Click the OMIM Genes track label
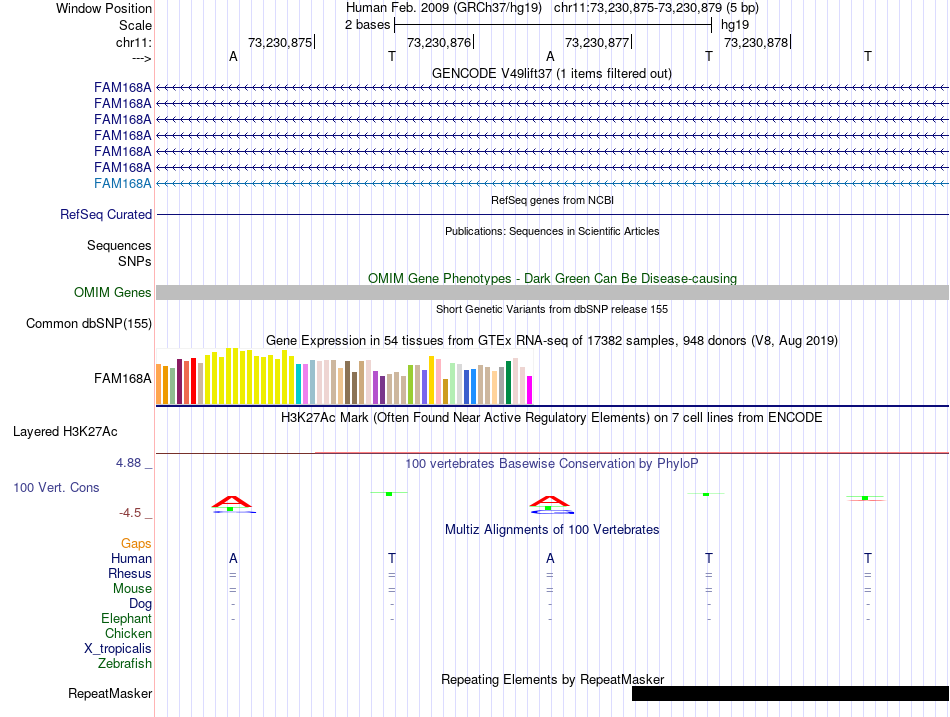This screenshot has height=717, width=950. click(112, 292)
